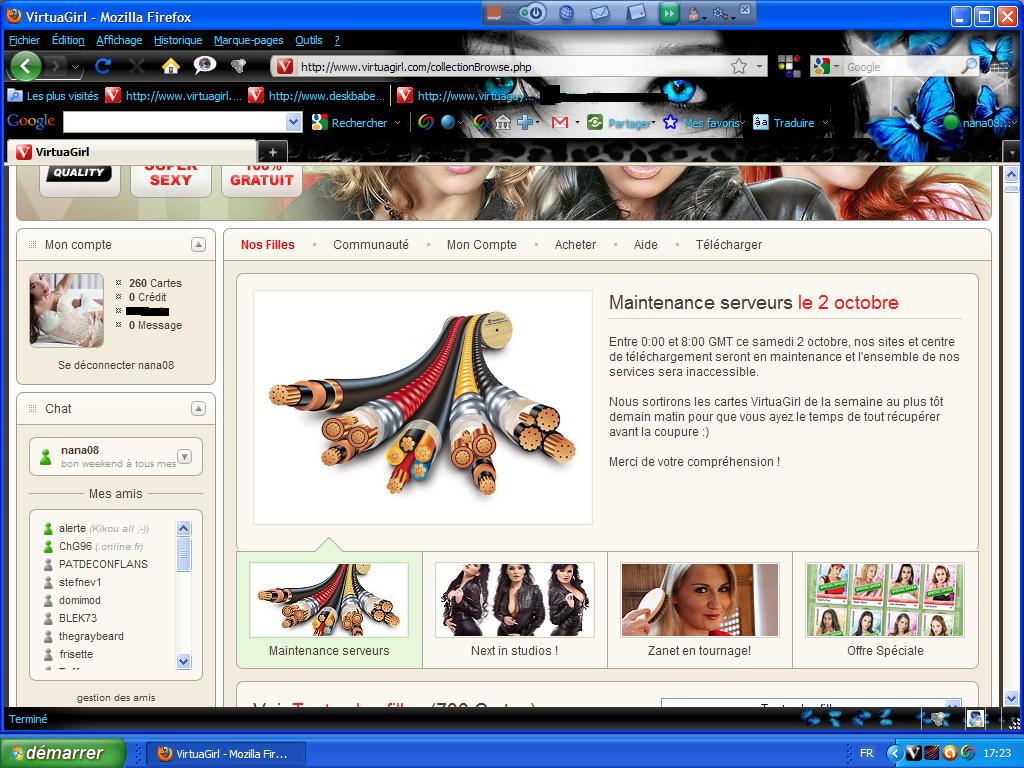
Task: Click the démarrer start button
Action: point(63,753)
